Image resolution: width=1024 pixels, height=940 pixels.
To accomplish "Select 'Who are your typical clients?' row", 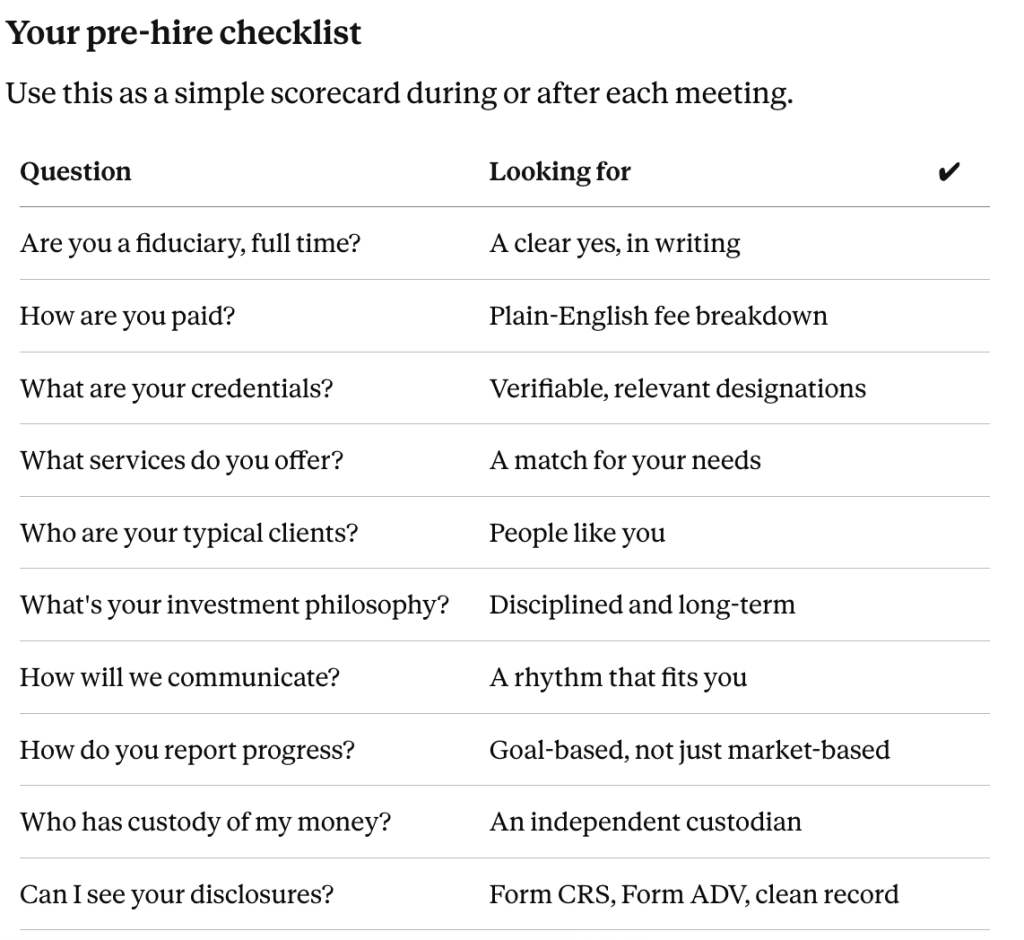I will pos(504,533).
